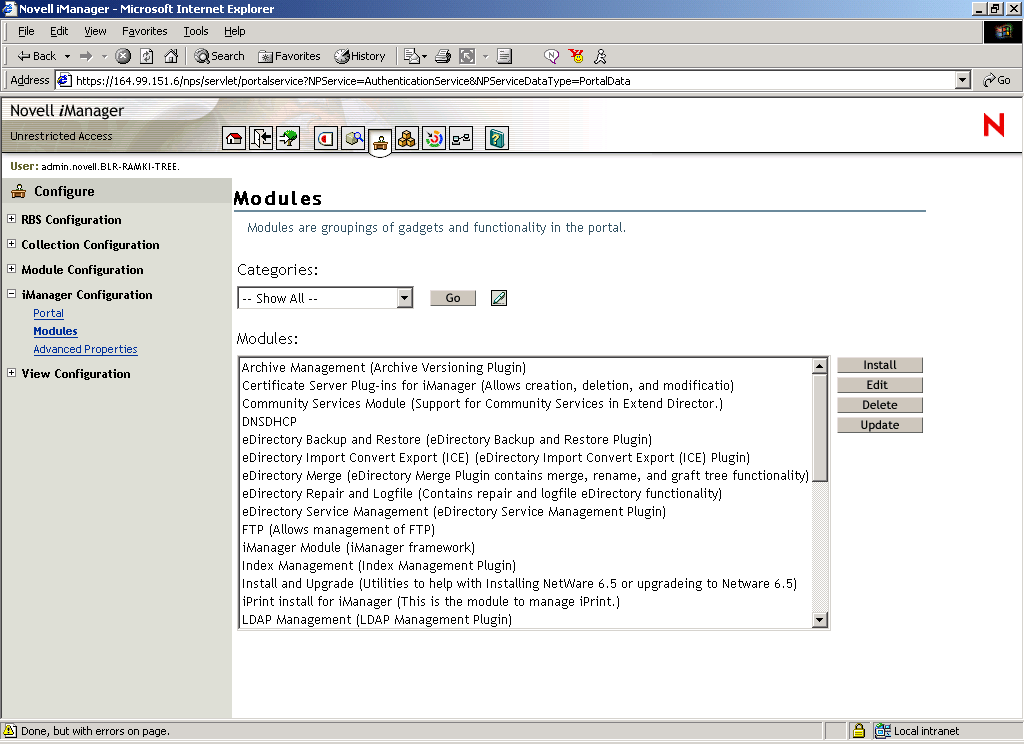
Task: Click the Modules list scrollbar down arrow
Action: coord(820,620)
